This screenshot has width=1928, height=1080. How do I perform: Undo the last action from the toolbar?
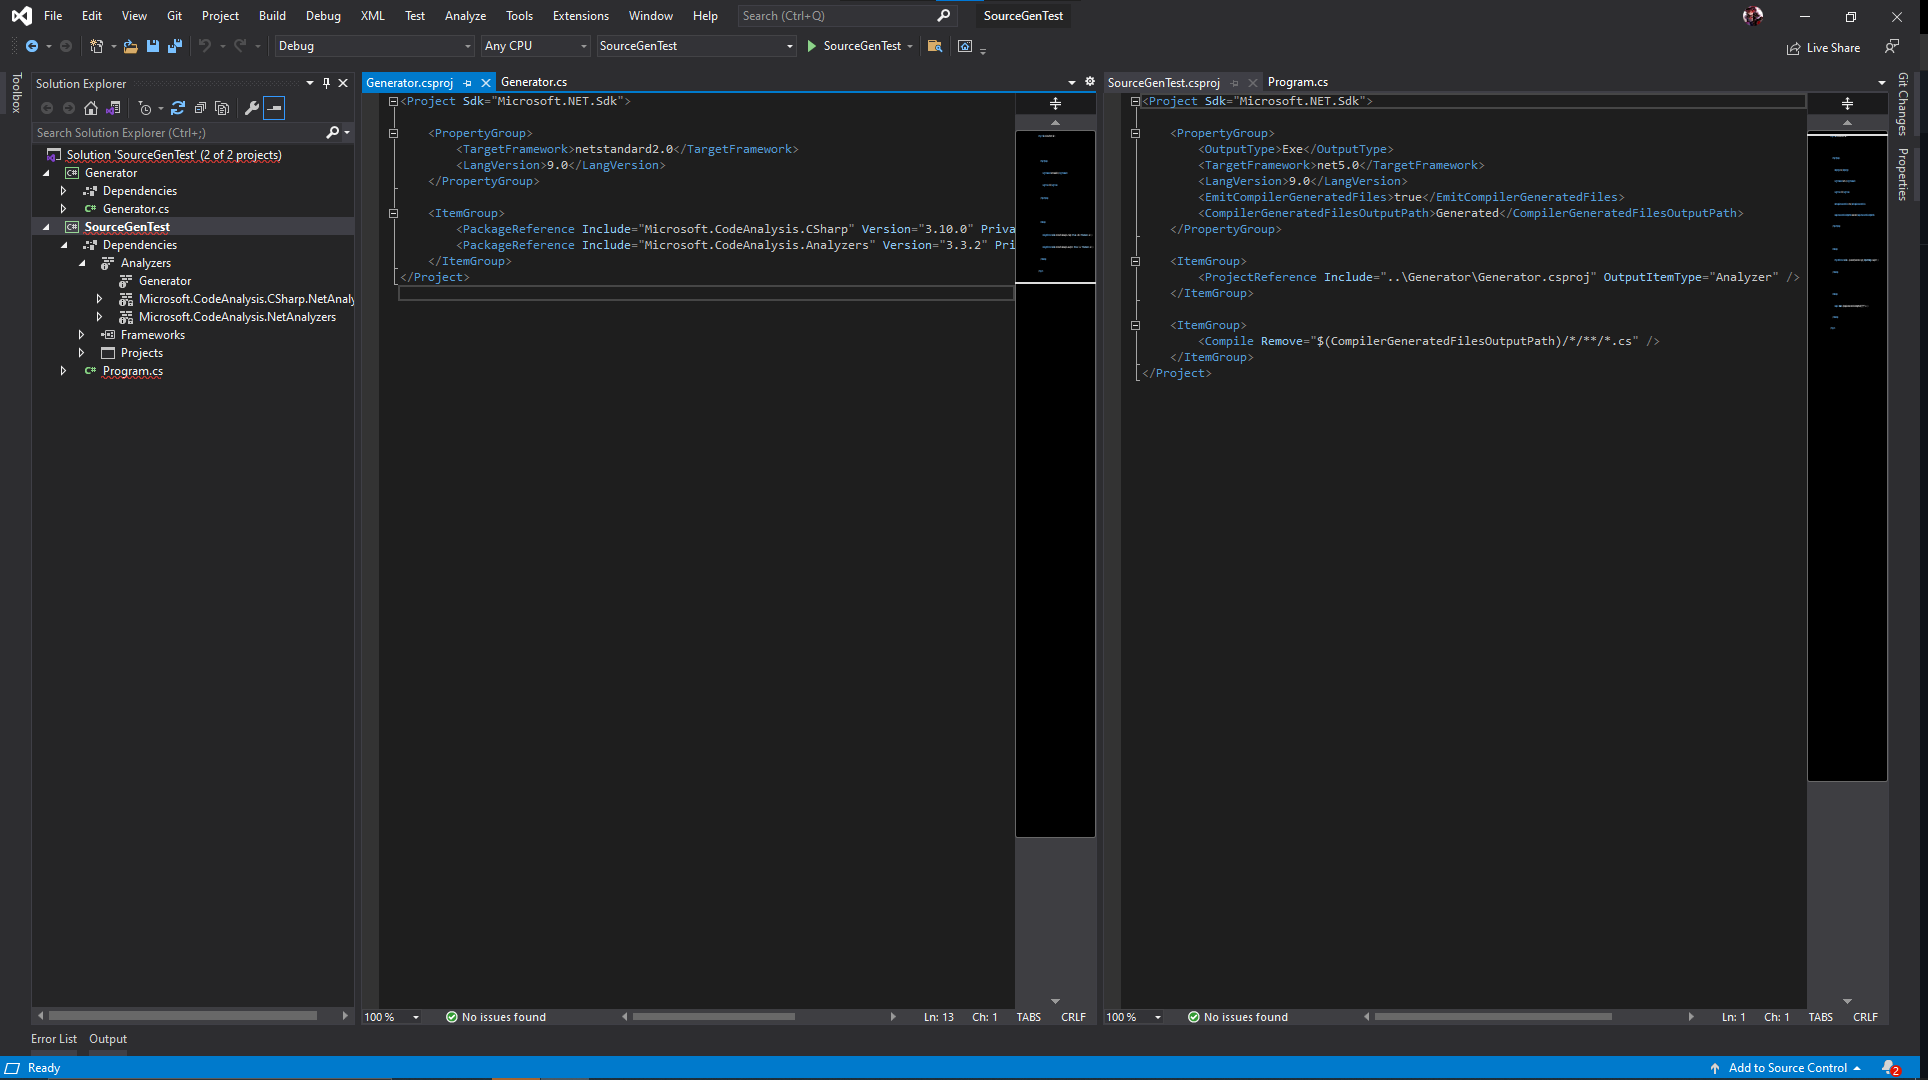pyautogui.click(x=205, y=46)
